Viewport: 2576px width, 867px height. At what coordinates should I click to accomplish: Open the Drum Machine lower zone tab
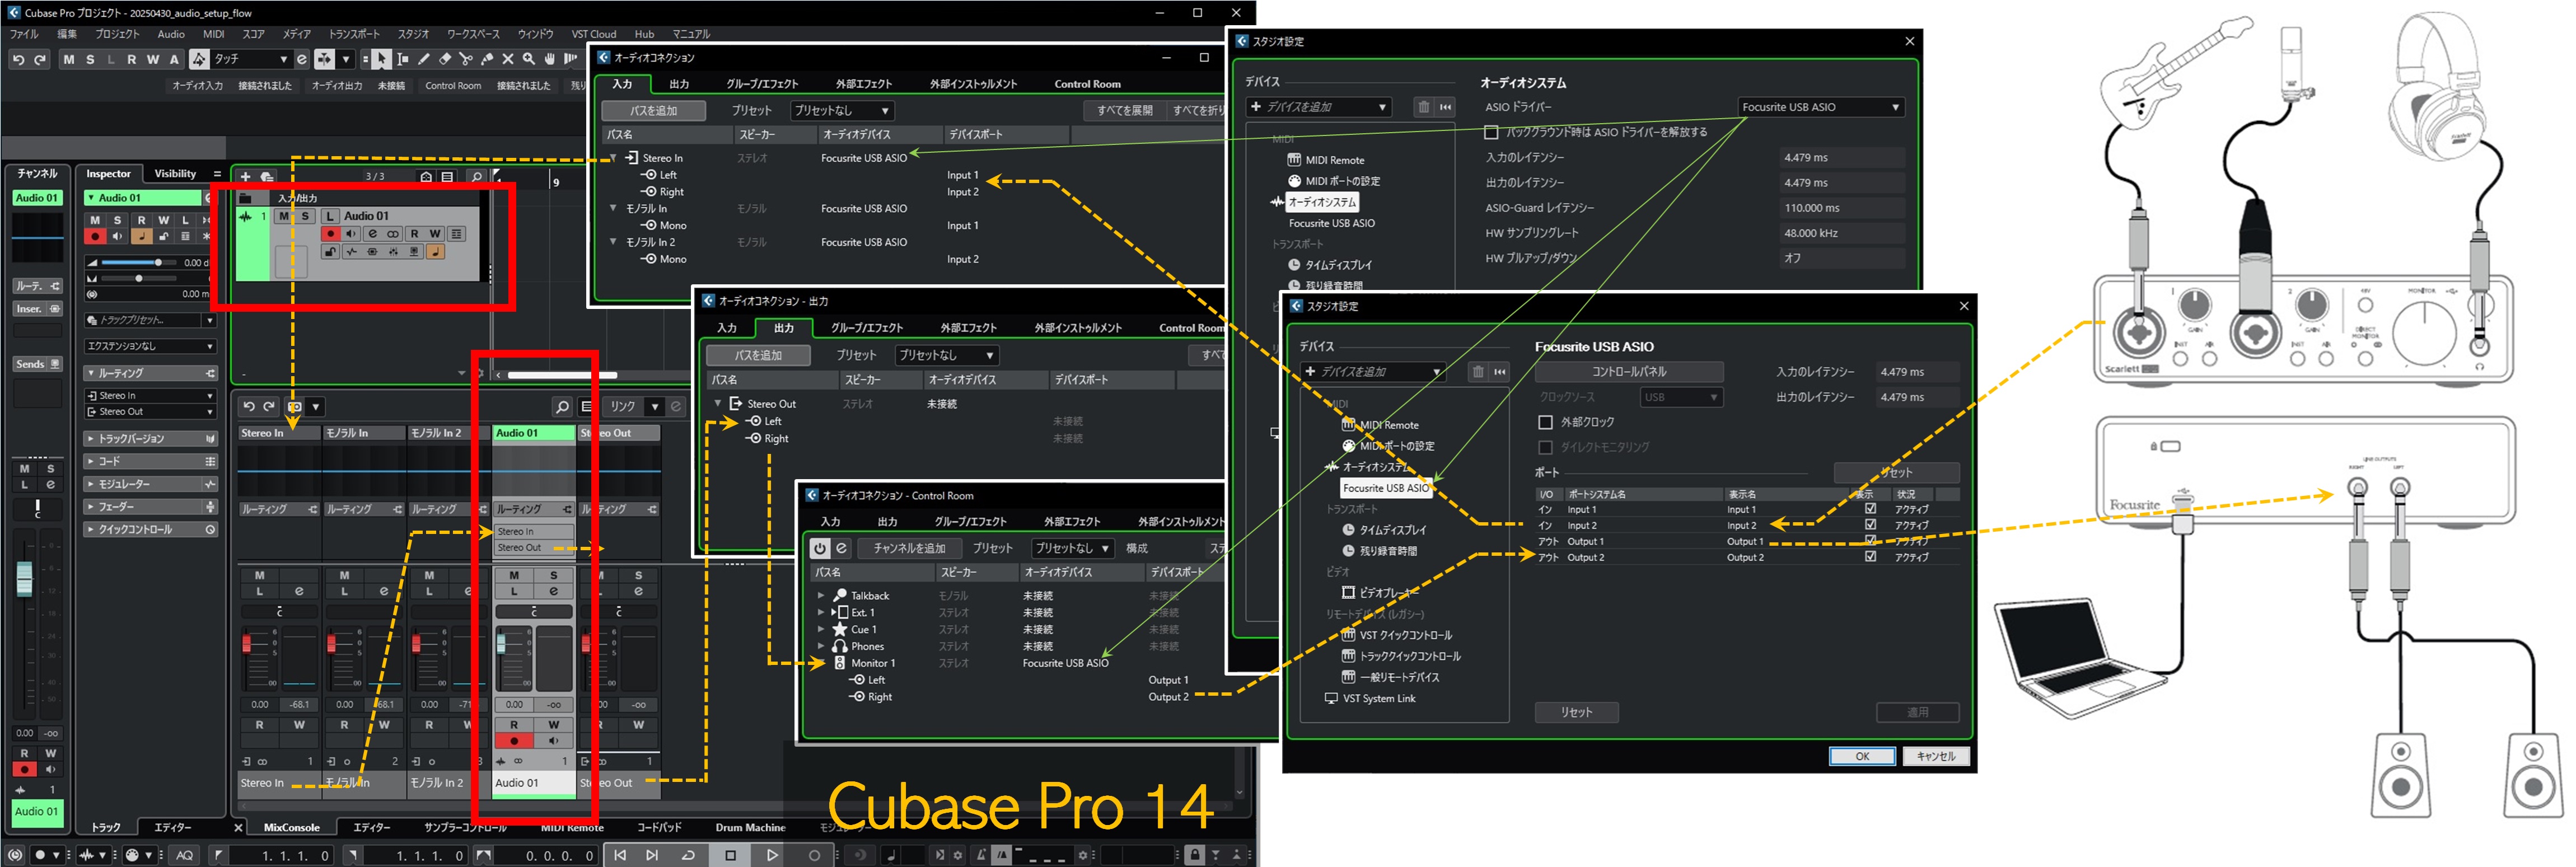pyautogui.click(x=750, y=828)
